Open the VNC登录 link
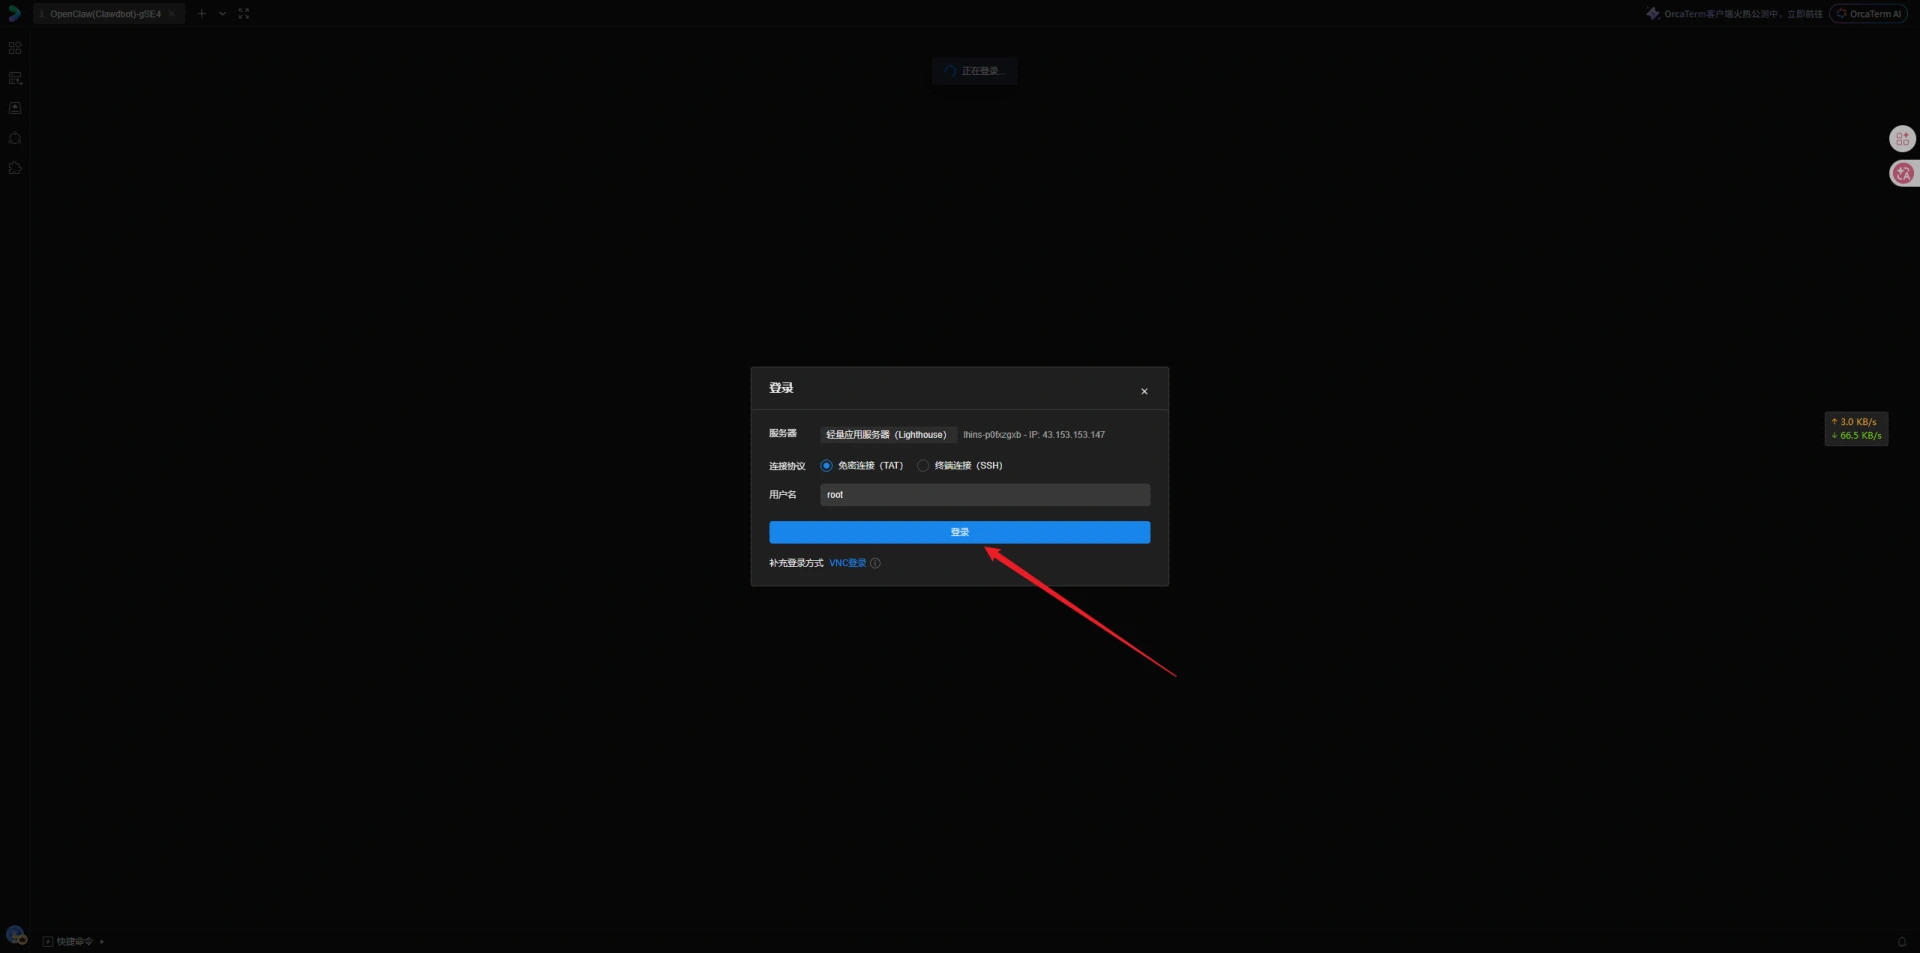The width and height of the screenshot is (1920, 953). click(847, 563)
